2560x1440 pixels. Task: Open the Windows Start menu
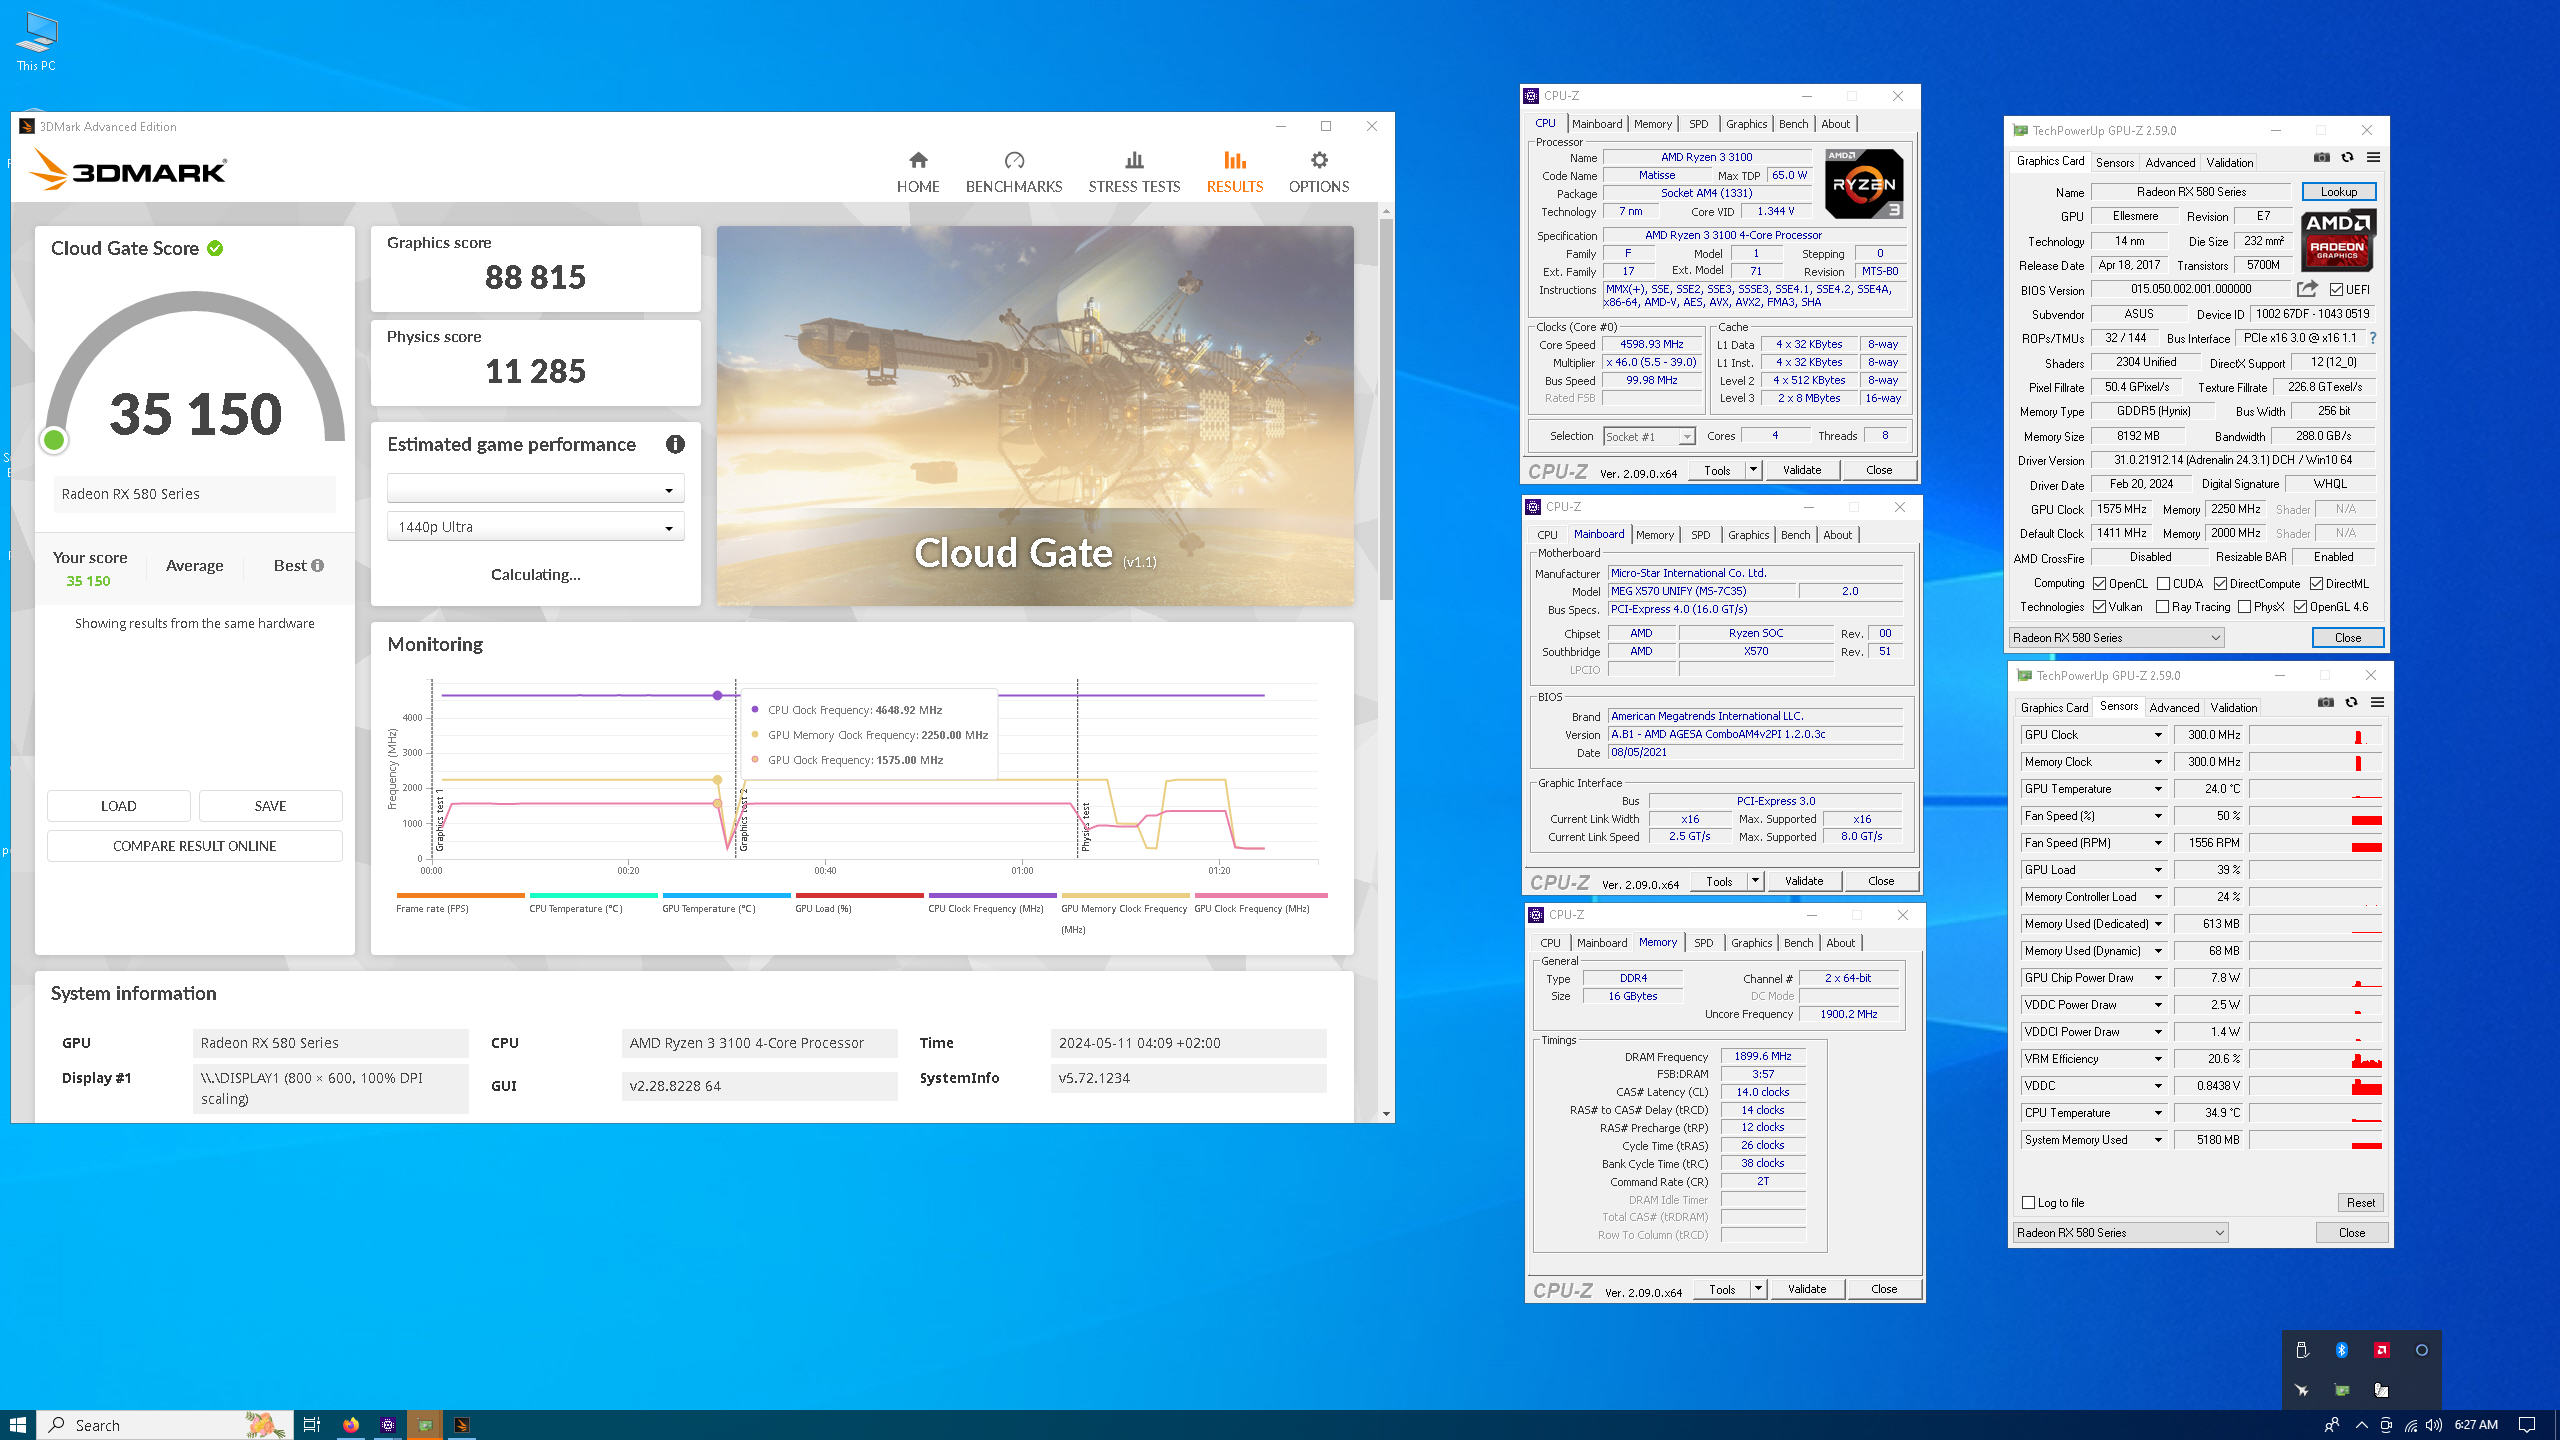[18, 1425]
